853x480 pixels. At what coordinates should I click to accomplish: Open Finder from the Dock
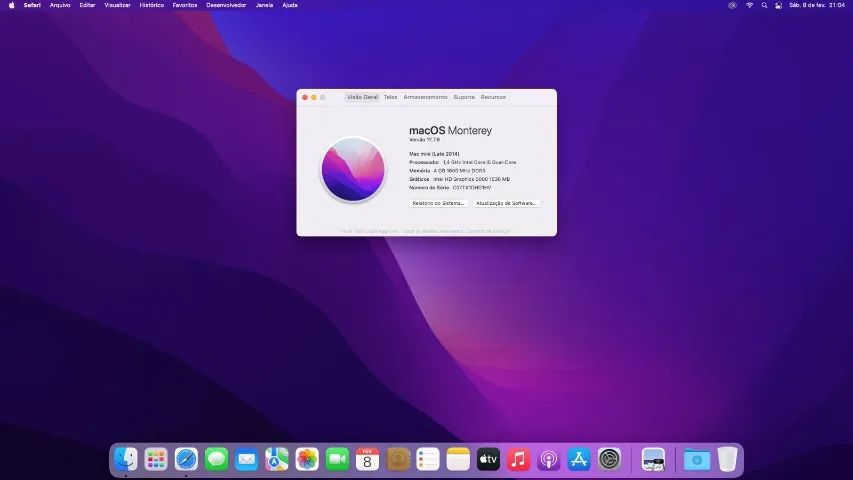pos(126,459)
